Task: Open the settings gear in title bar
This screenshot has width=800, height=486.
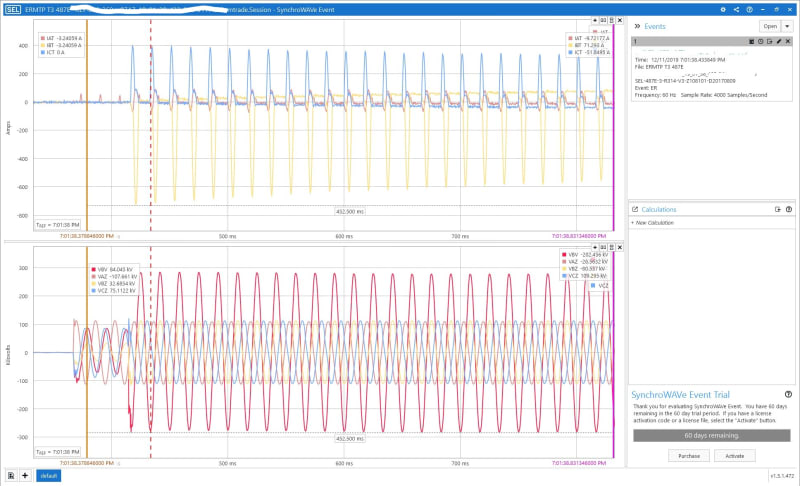Action: click(x=723, y=10)
